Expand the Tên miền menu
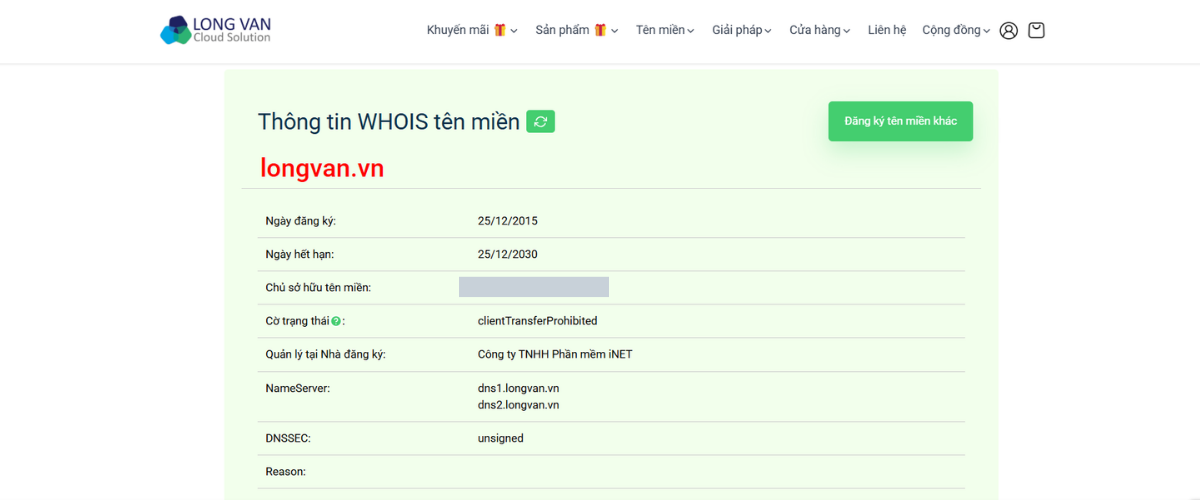The height and width of the screenshot is (500, 1200). pyautogui.click(x=666, y=30)
